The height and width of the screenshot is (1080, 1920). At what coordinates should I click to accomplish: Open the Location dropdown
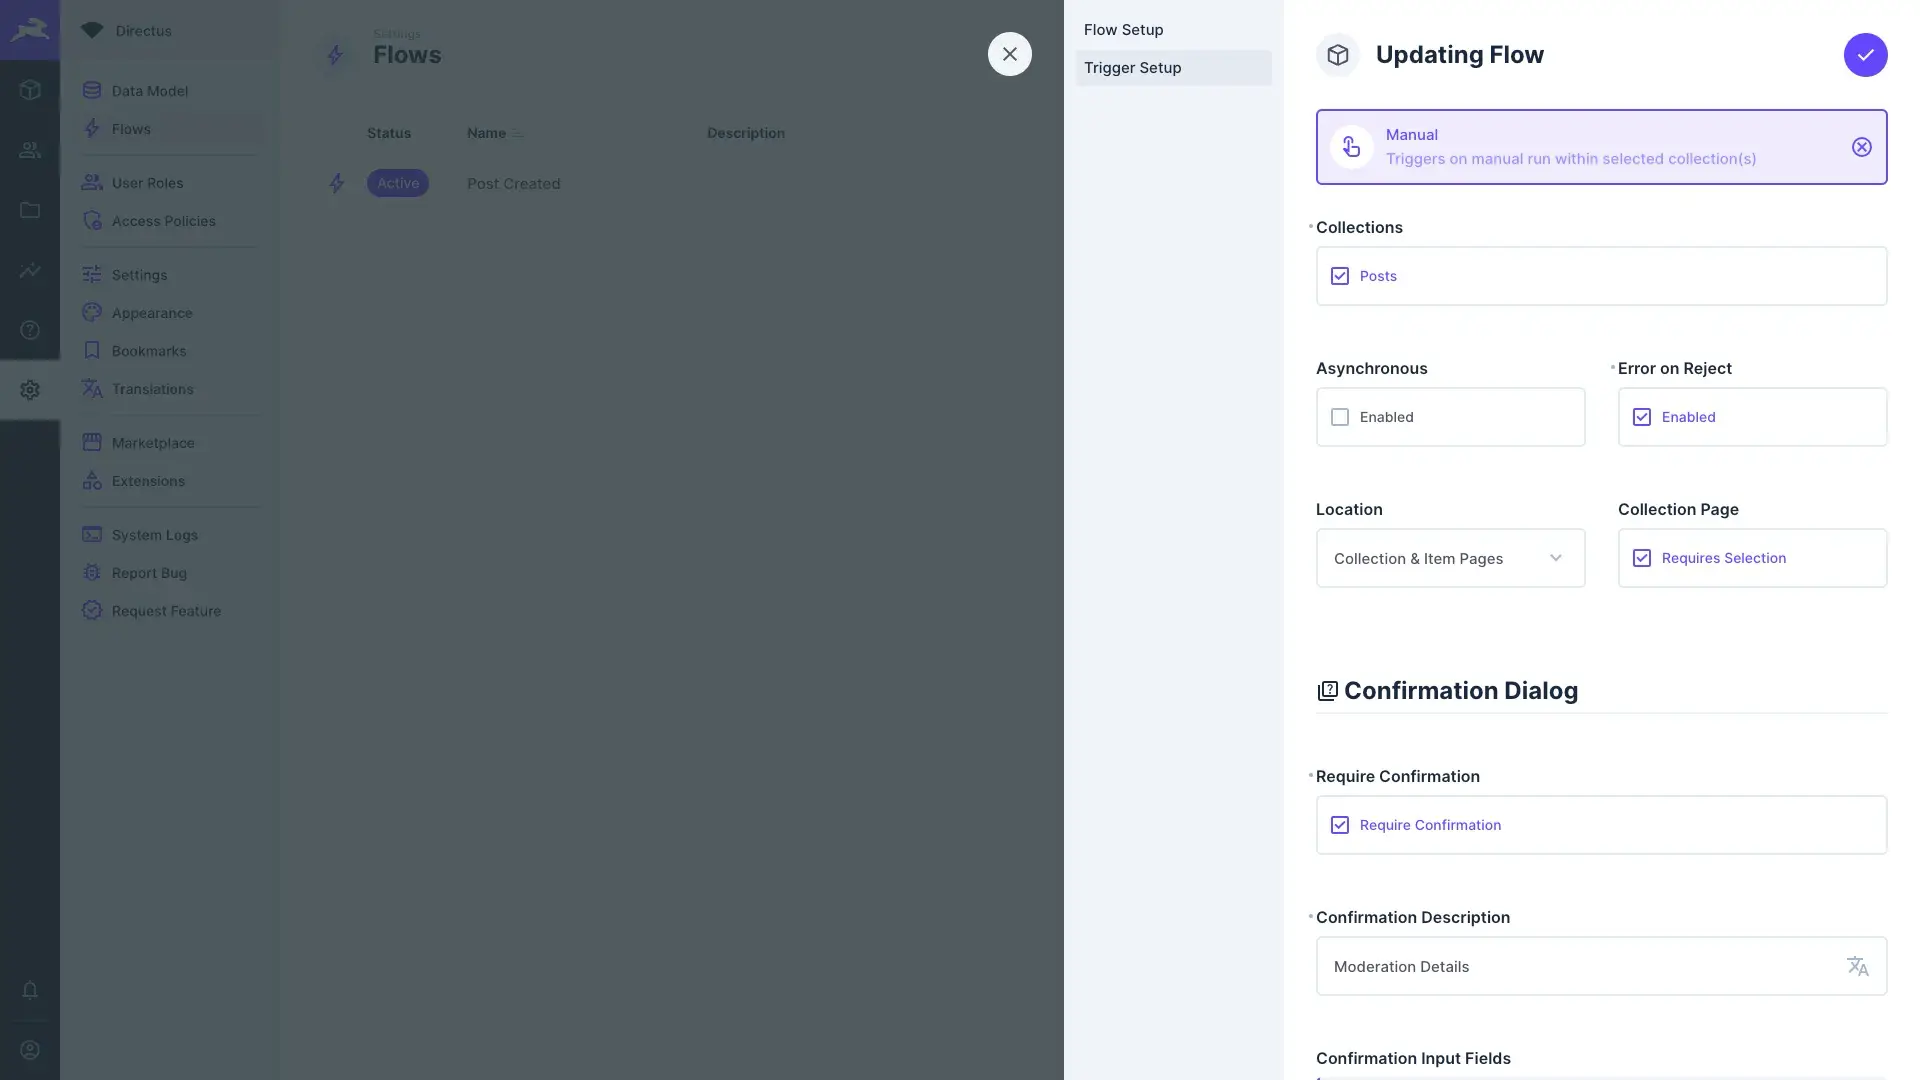click(x=1450, y=558)
